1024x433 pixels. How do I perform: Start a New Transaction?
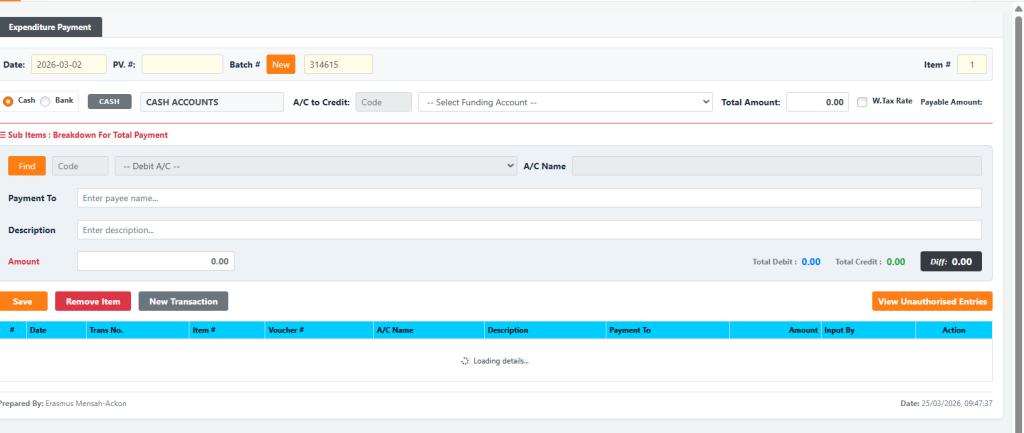pos(184,301)
